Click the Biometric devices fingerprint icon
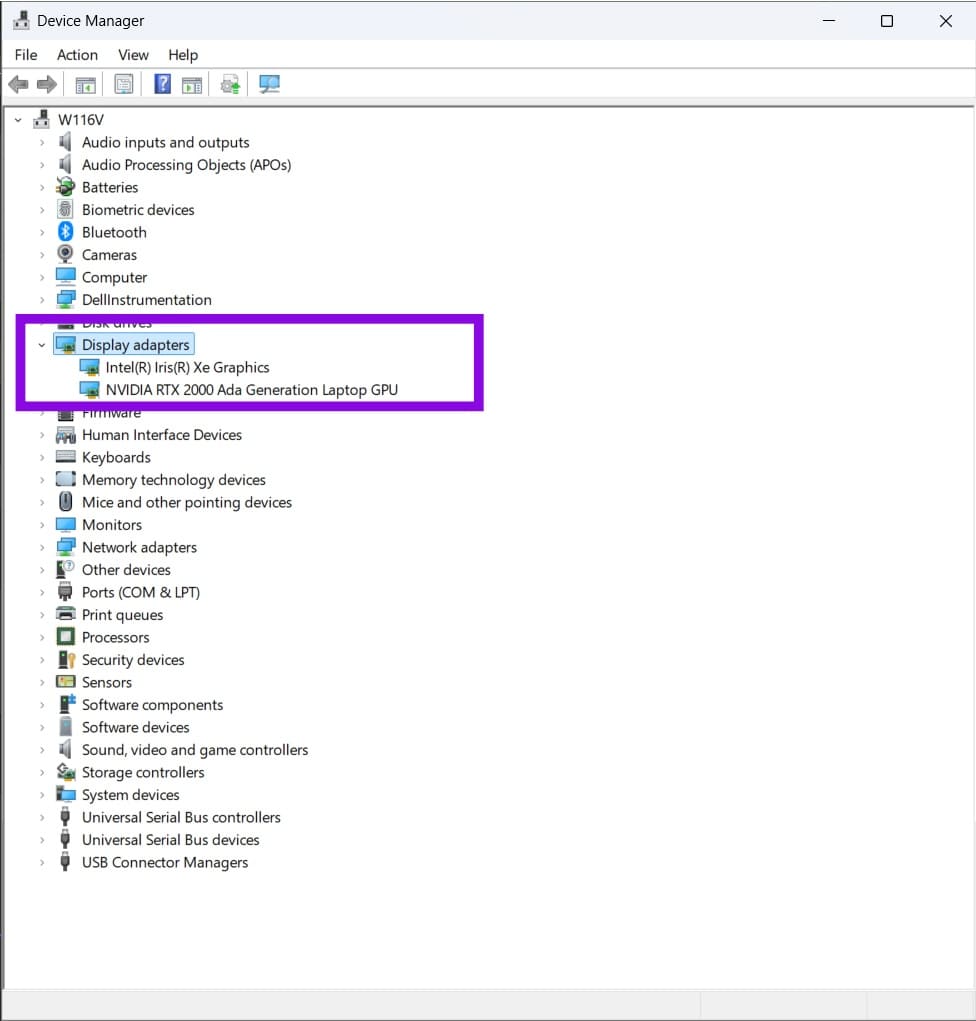The image size is (976, 1021). (65, 209)
